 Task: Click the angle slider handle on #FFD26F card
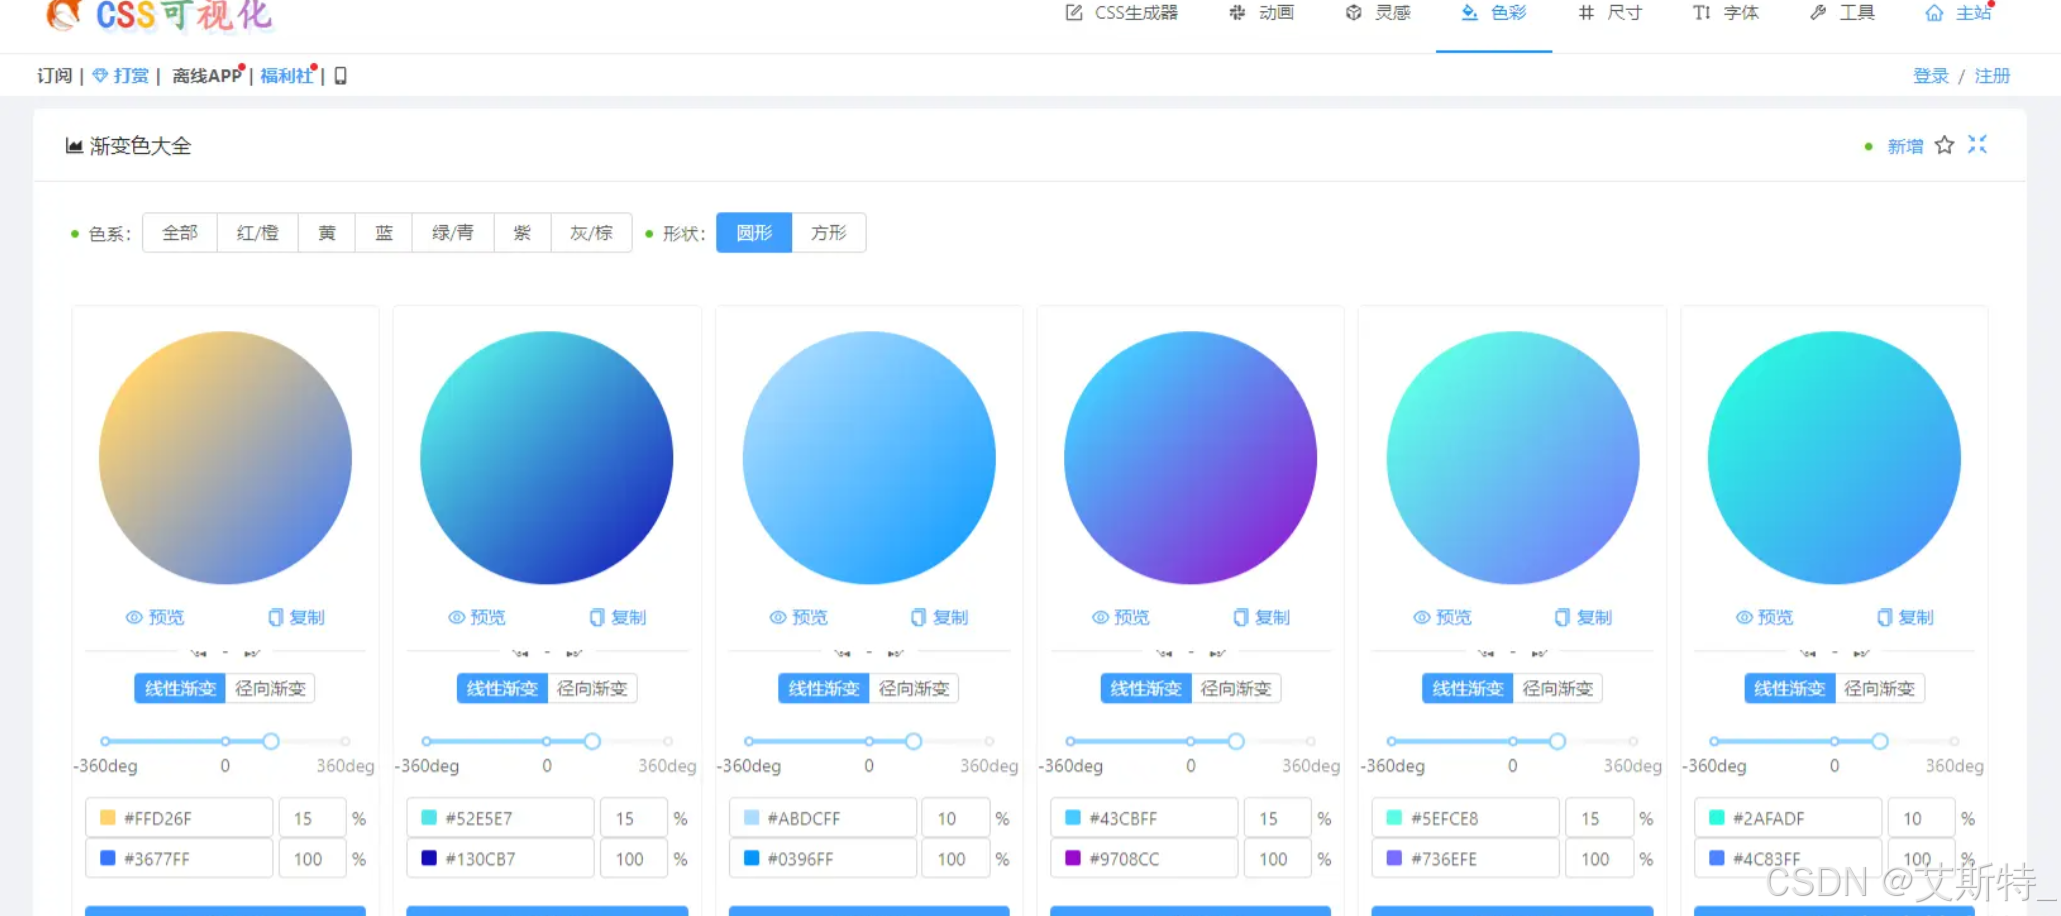pos(271,741)
